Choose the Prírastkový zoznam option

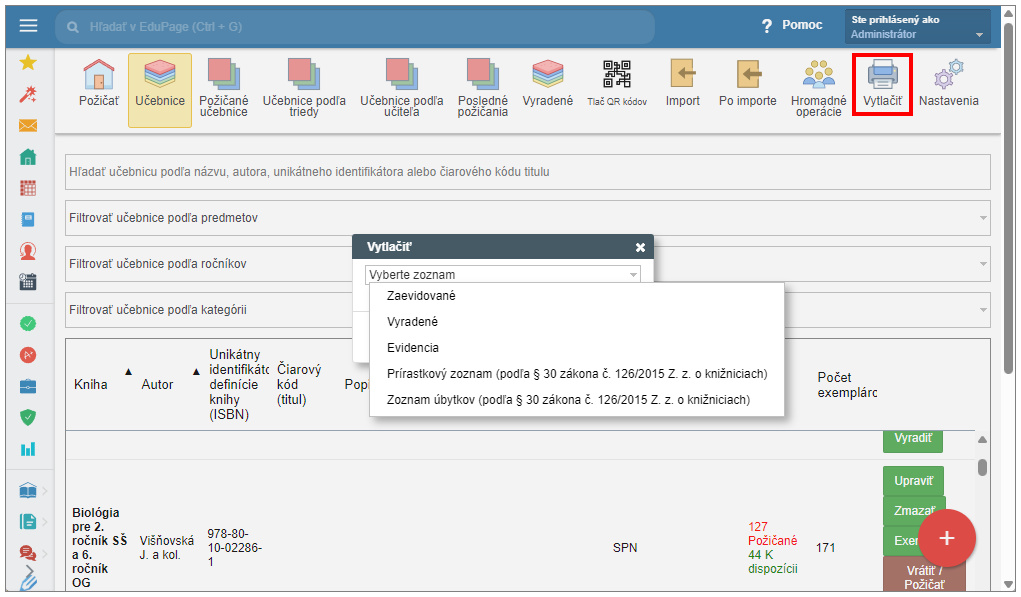[x=576, y=374]
